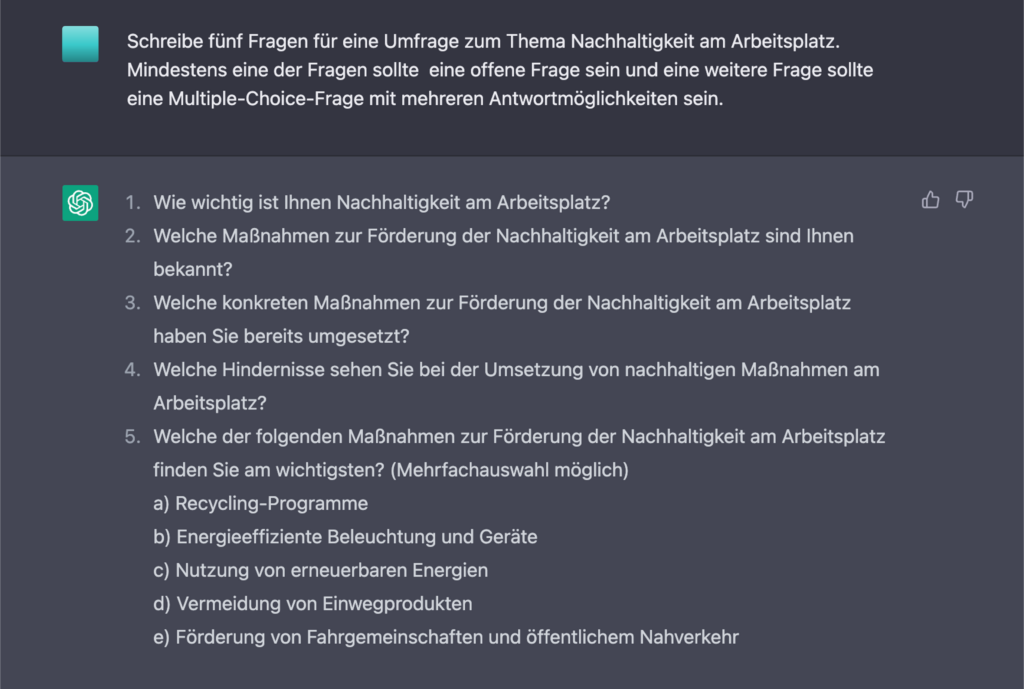
Task: Click the list number 5 marker
Action: pyautogui.click(x=133, y=436)
